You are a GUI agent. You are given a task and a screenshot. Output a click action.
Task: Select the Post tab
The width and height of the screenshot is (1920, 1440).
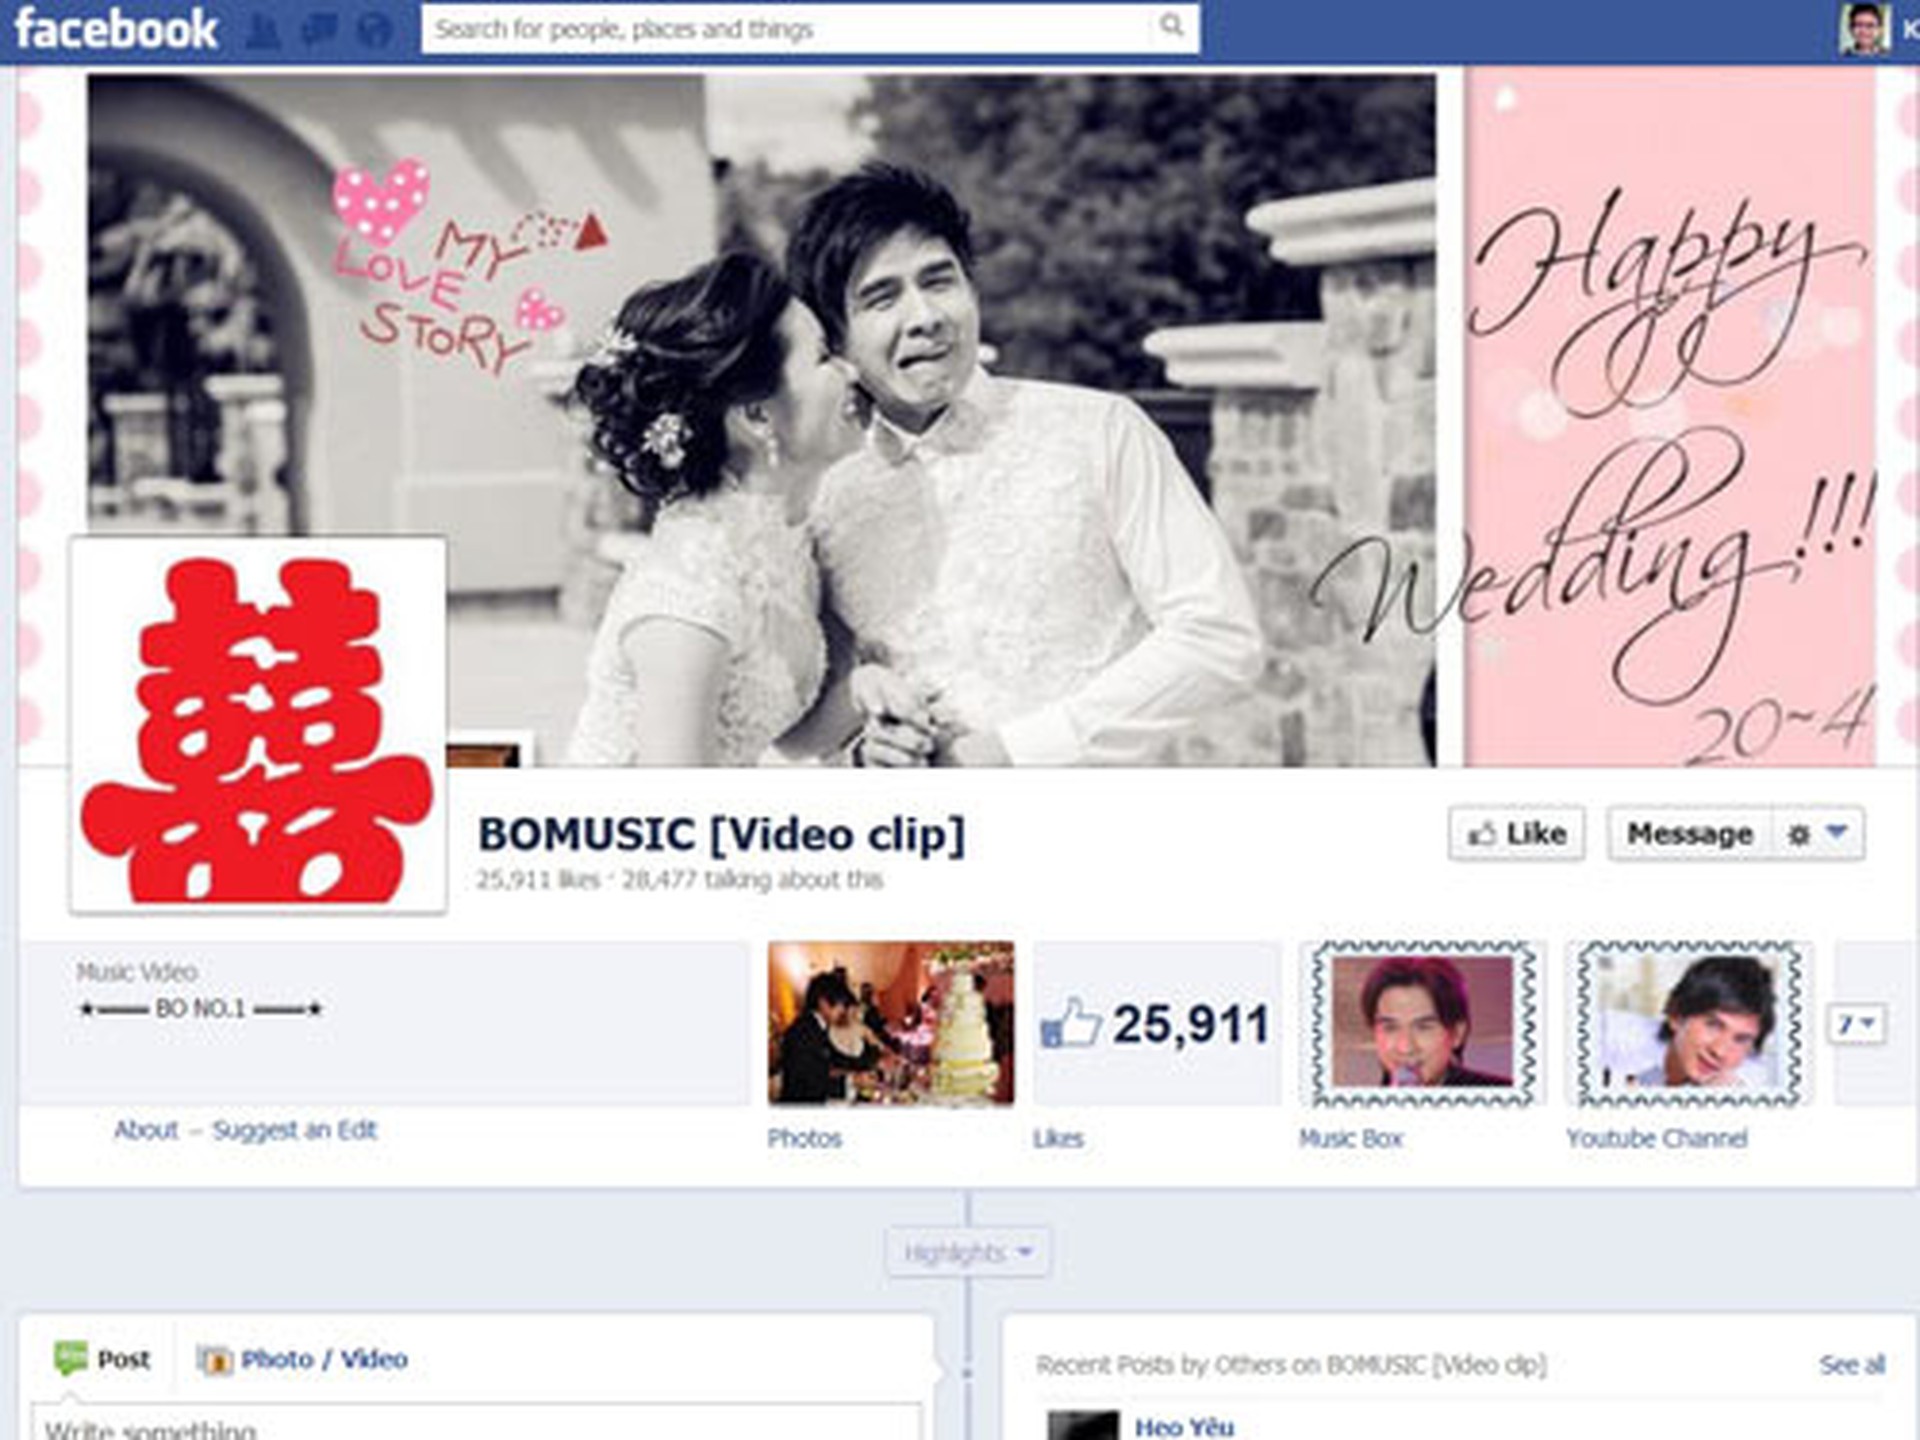(x=102, y=1359)
